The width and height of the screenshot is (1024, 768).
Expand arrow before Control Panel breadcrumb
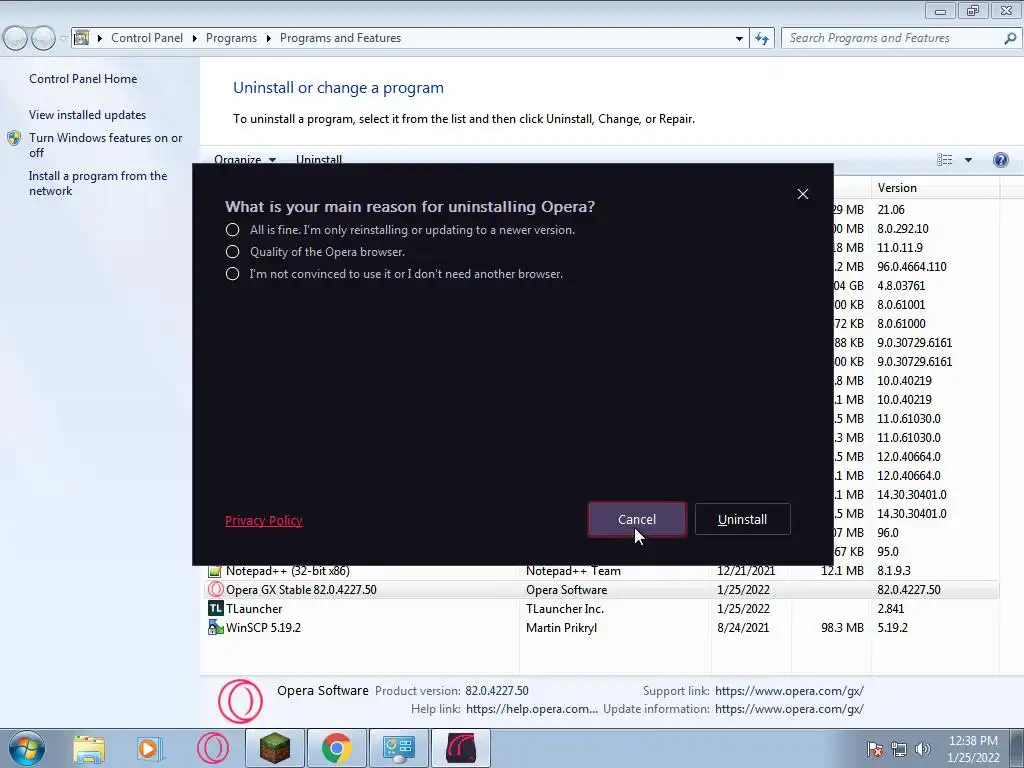tap(100, 38)
